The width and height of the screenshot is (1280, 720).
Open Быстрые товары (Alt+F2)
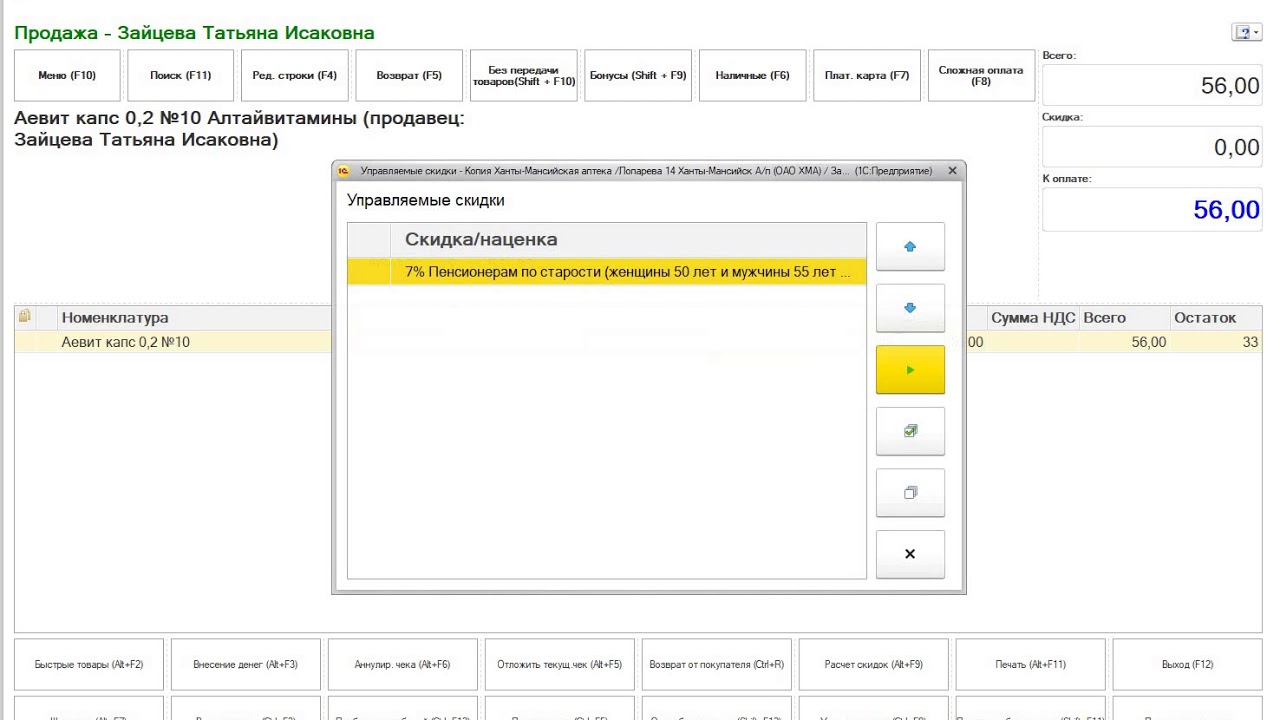89,665
